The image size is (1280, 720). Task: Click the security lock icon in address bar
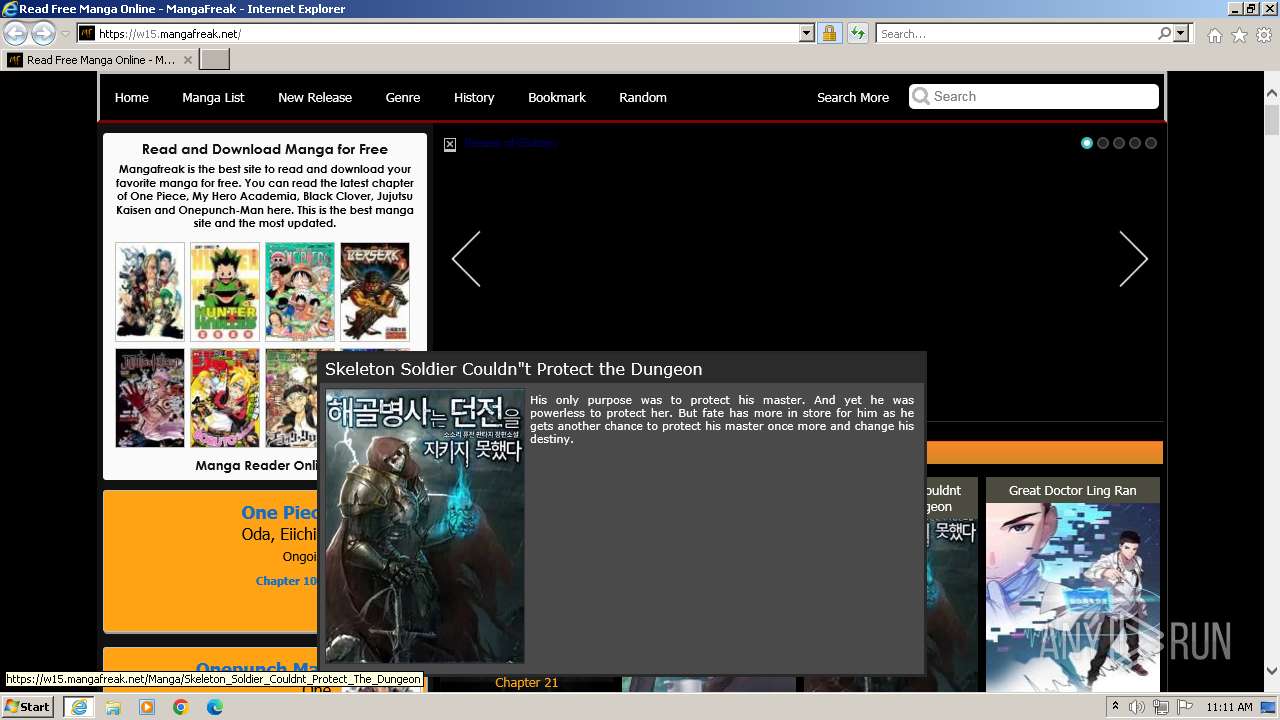tap(829, 33)
